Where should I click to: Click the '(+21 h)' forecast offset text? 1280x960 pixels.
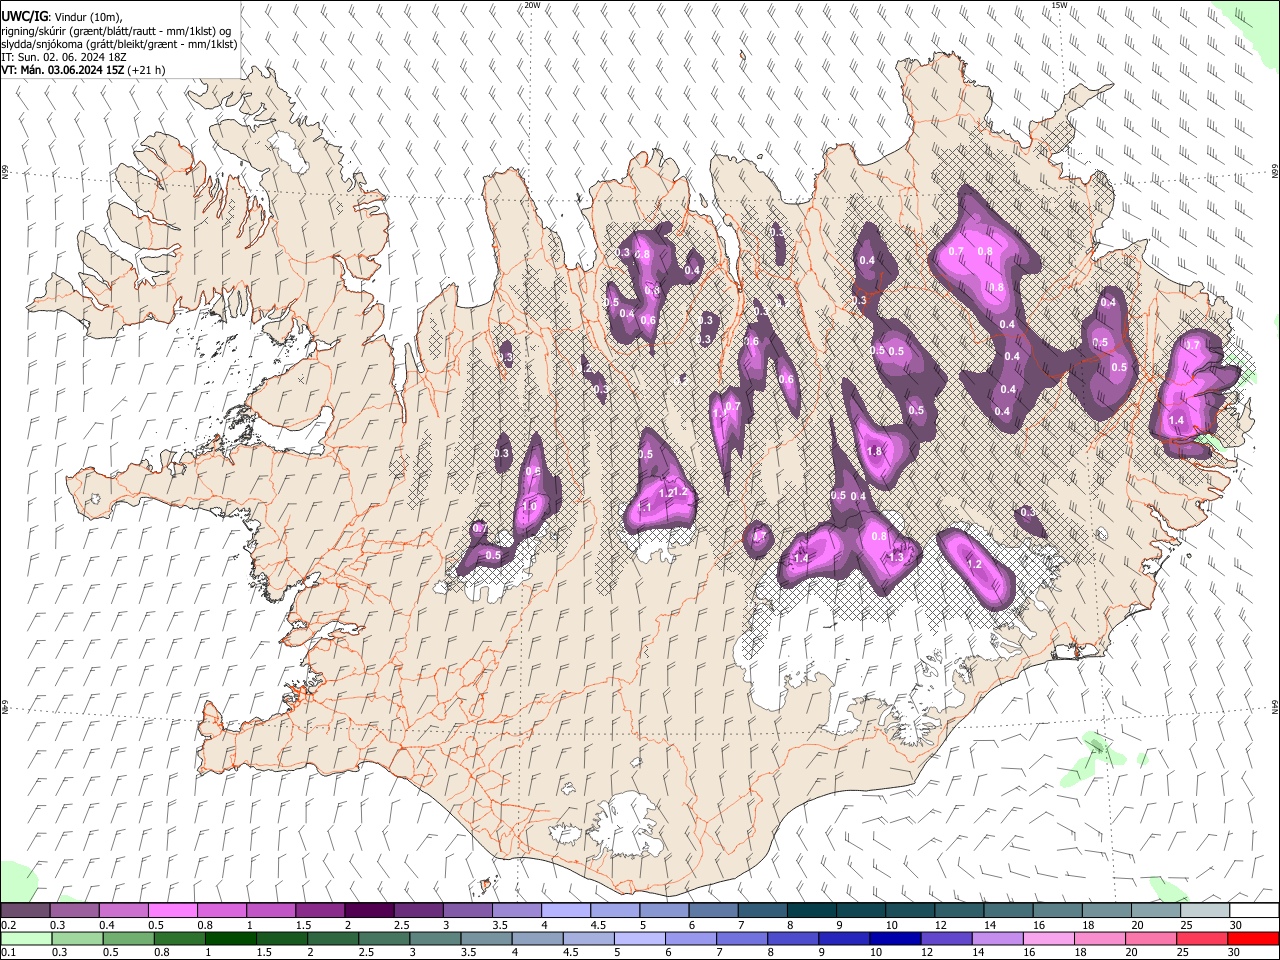tap(146, 70)
